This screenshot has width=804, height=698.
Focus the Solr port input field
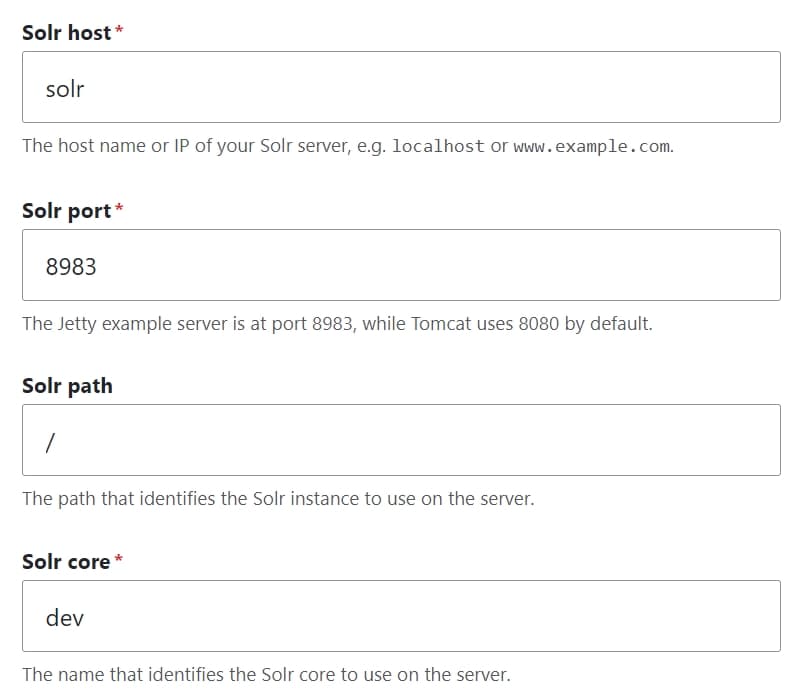coord(400,265)
